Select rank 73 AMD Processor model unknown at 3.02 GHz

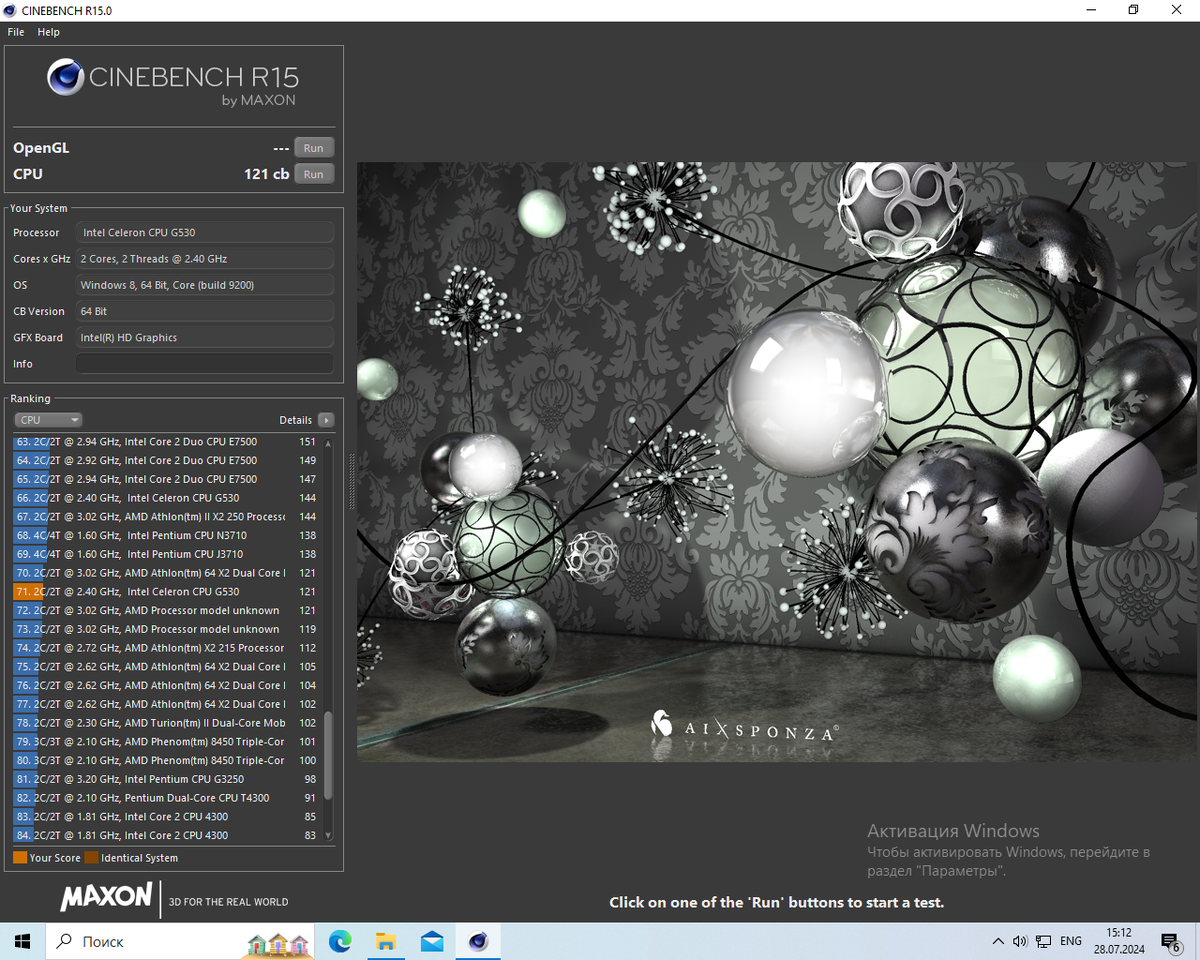pyautogui.click(x=168, y=629)
